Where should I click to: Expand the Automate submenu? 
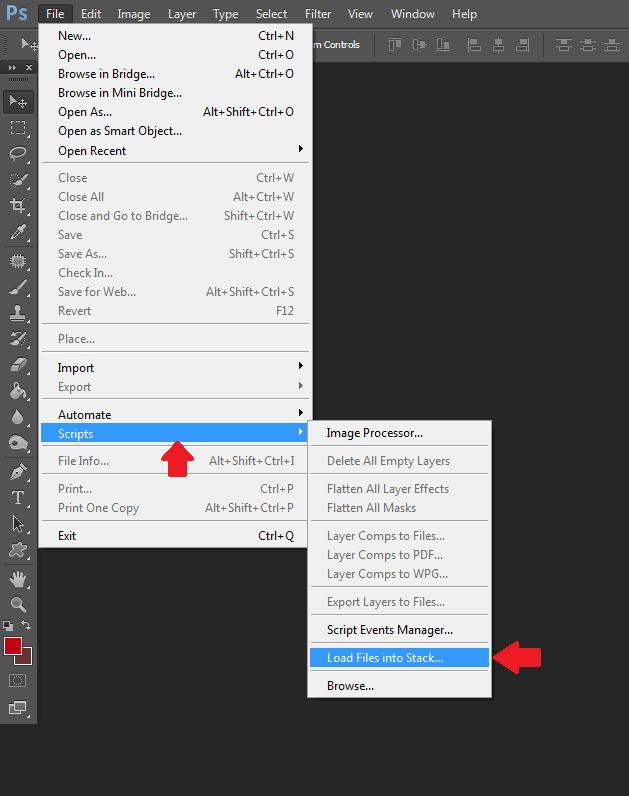coord(175,415)
